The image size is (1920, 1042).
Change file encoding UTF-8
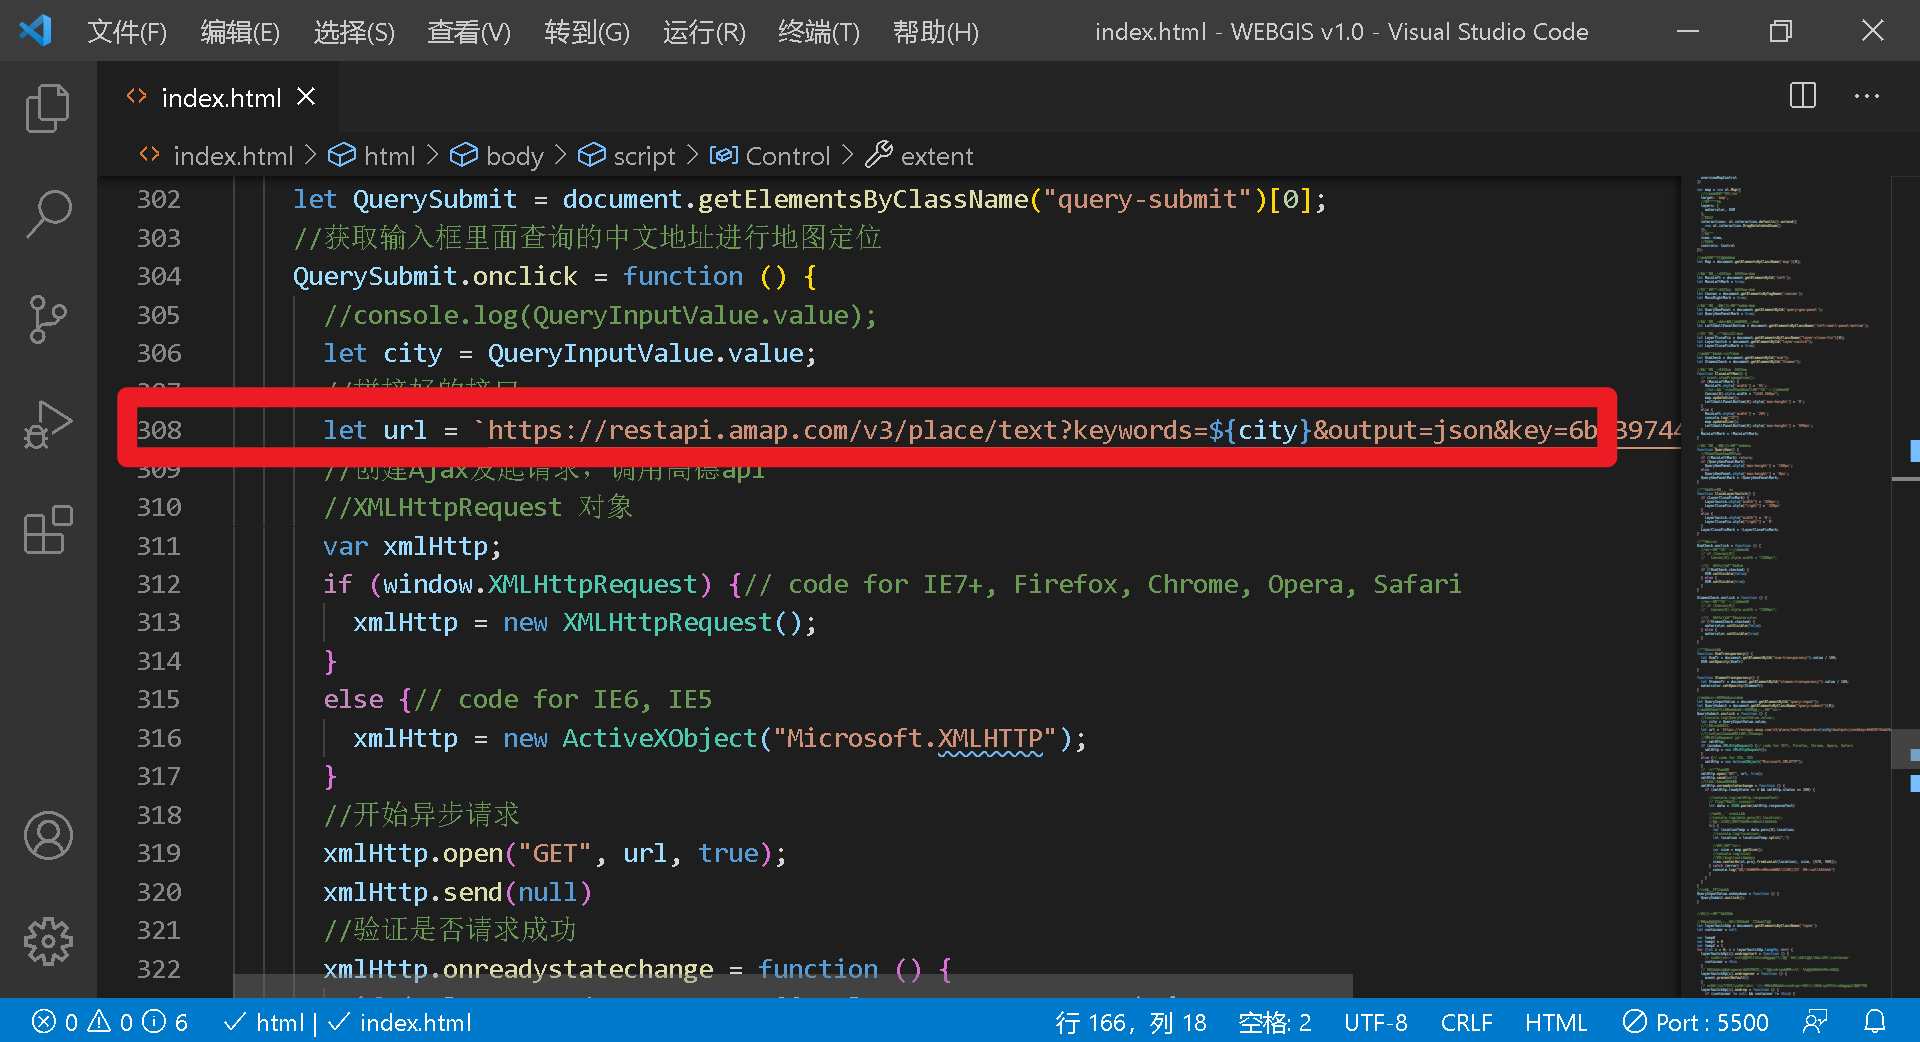(x=1375, y=1022)
